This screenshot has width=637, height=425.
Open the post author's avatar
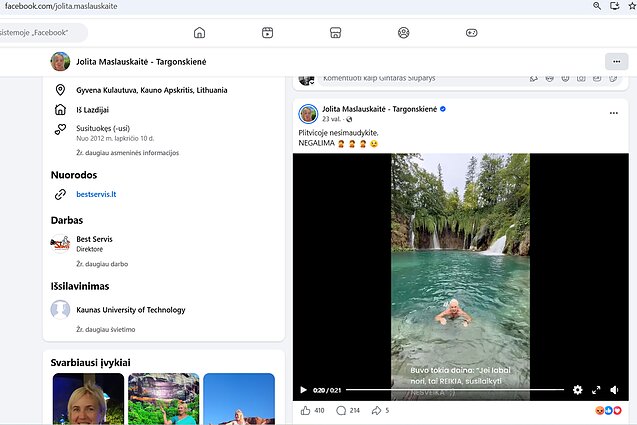tap(308, 113)
